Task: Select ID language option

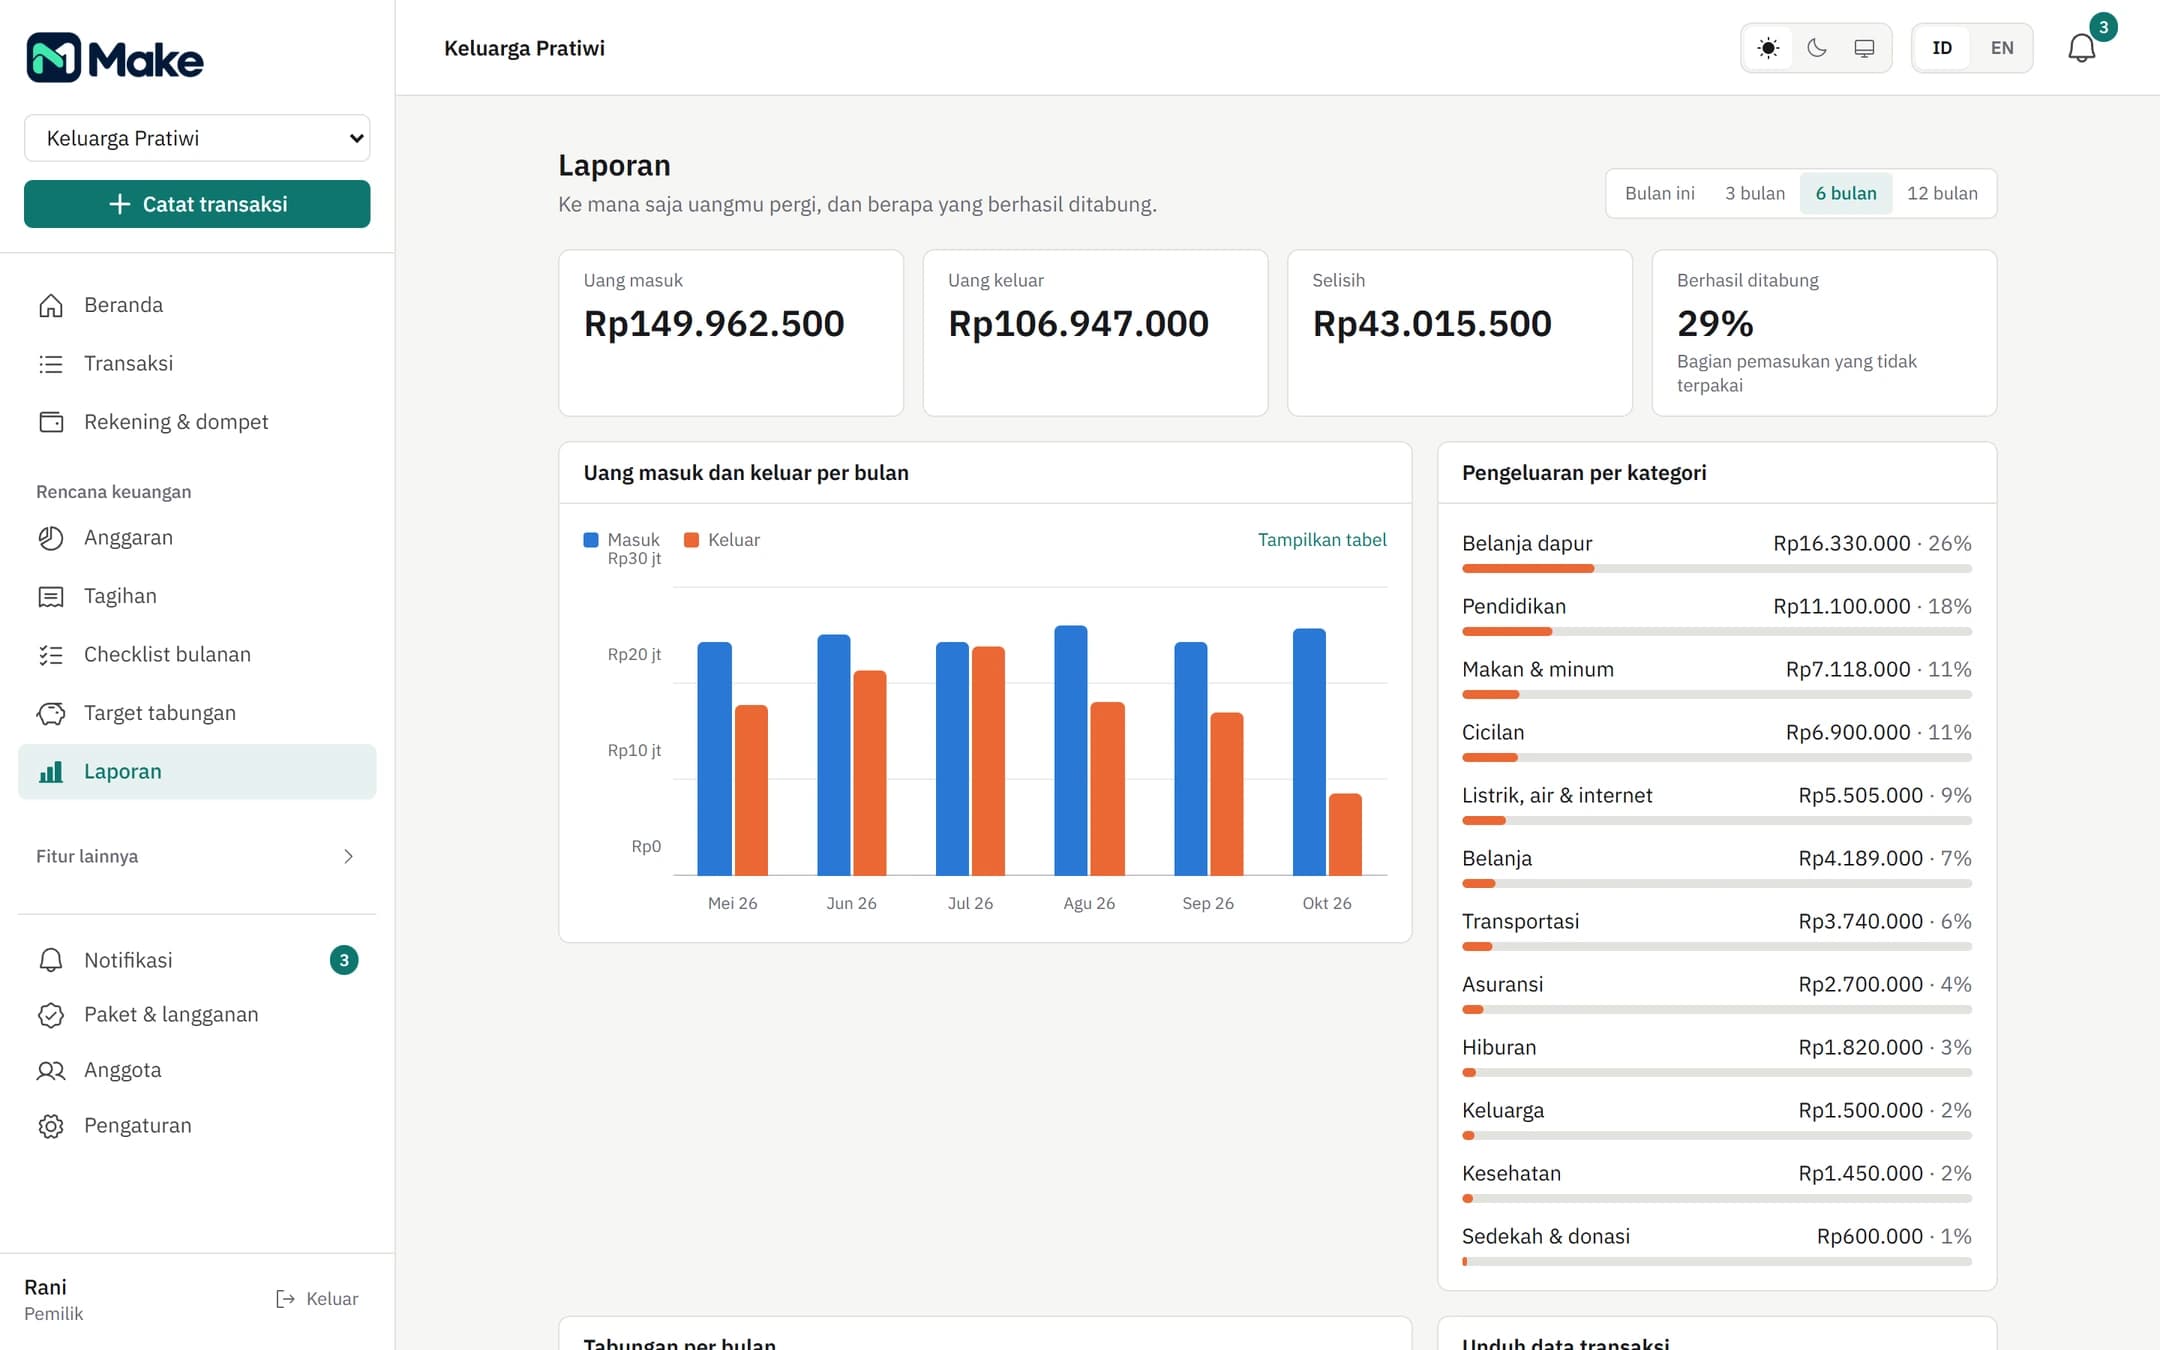Action: (1943, 48)
